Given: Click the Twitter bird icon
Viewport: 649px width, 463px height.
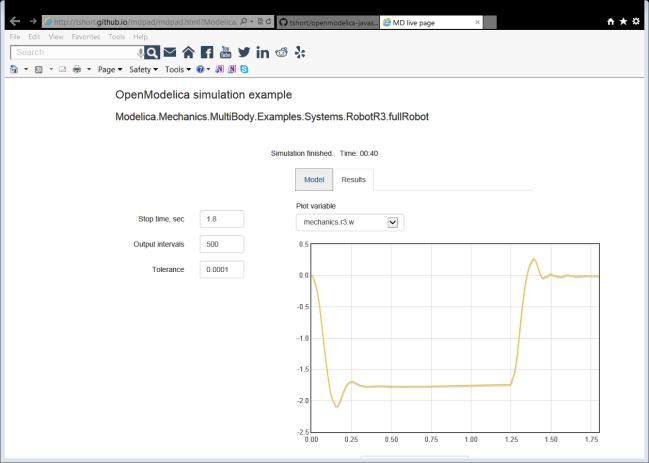Looking at the screenshot, I should pos(243,52).
